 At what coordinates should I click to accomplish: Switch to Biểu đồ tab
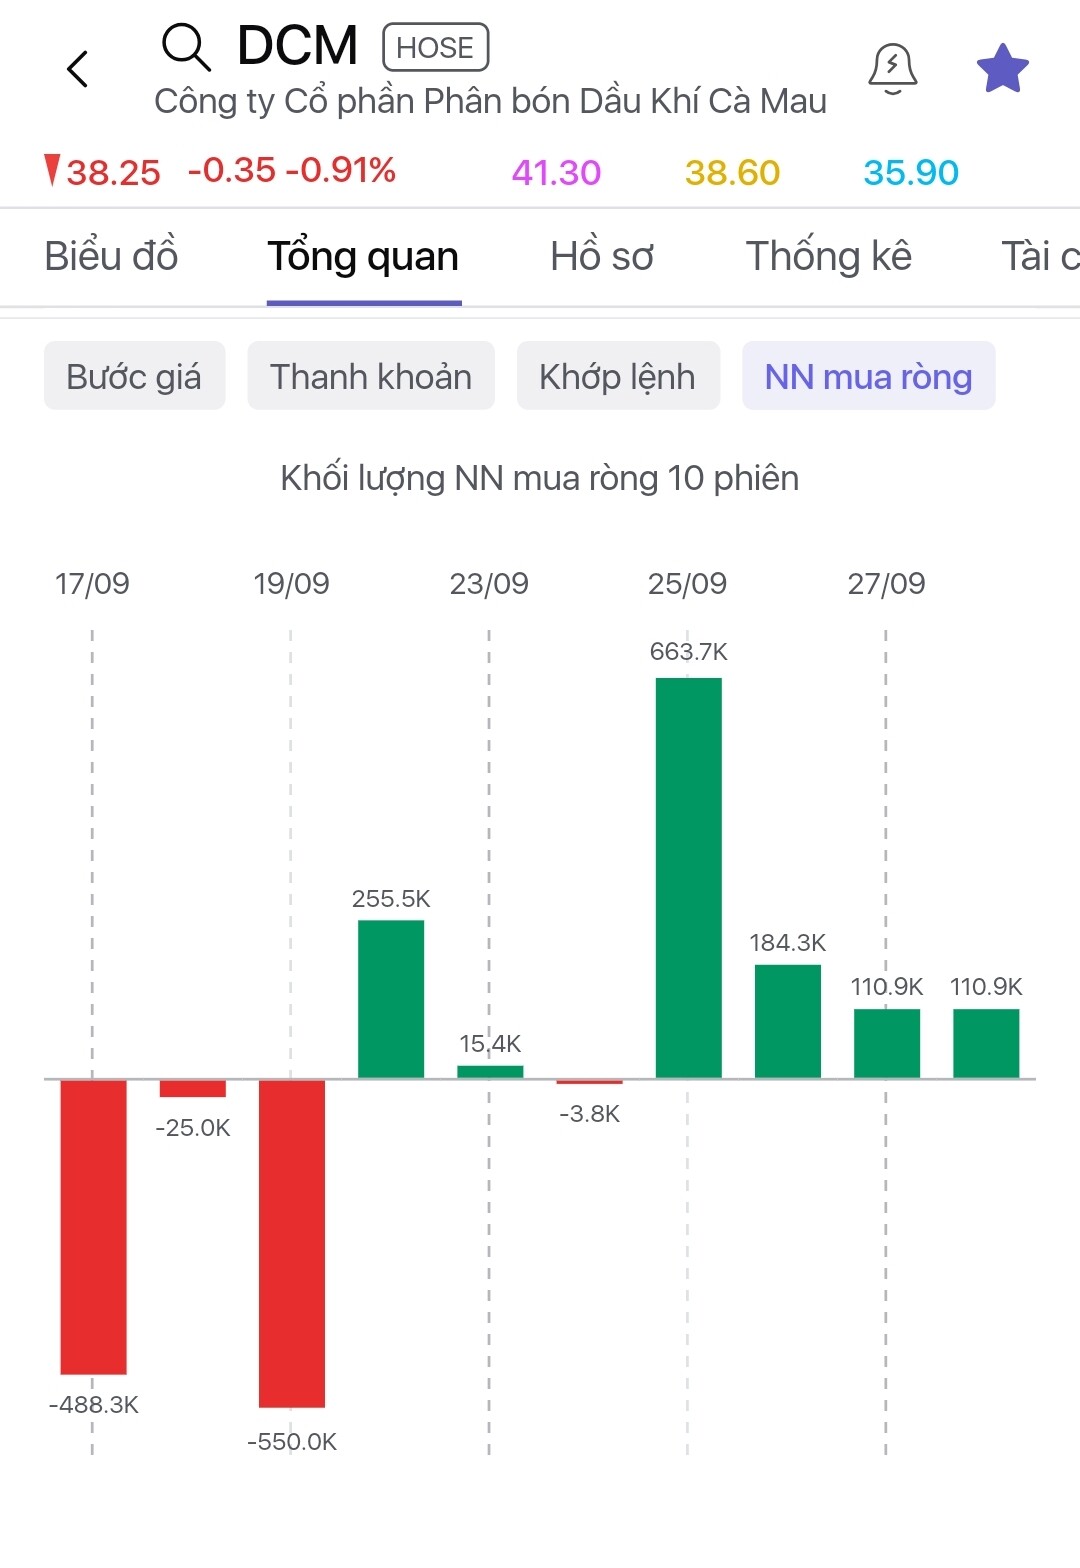(111, 257)
